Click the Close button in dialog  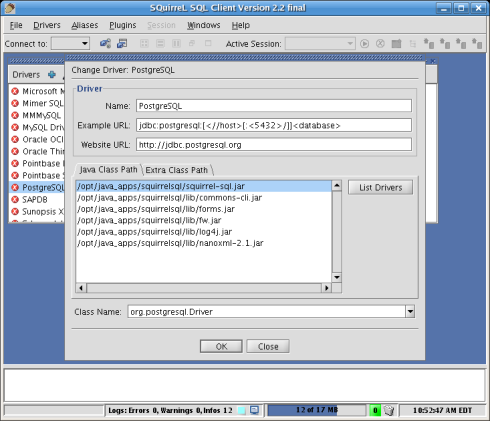click(x=268, y=346)
